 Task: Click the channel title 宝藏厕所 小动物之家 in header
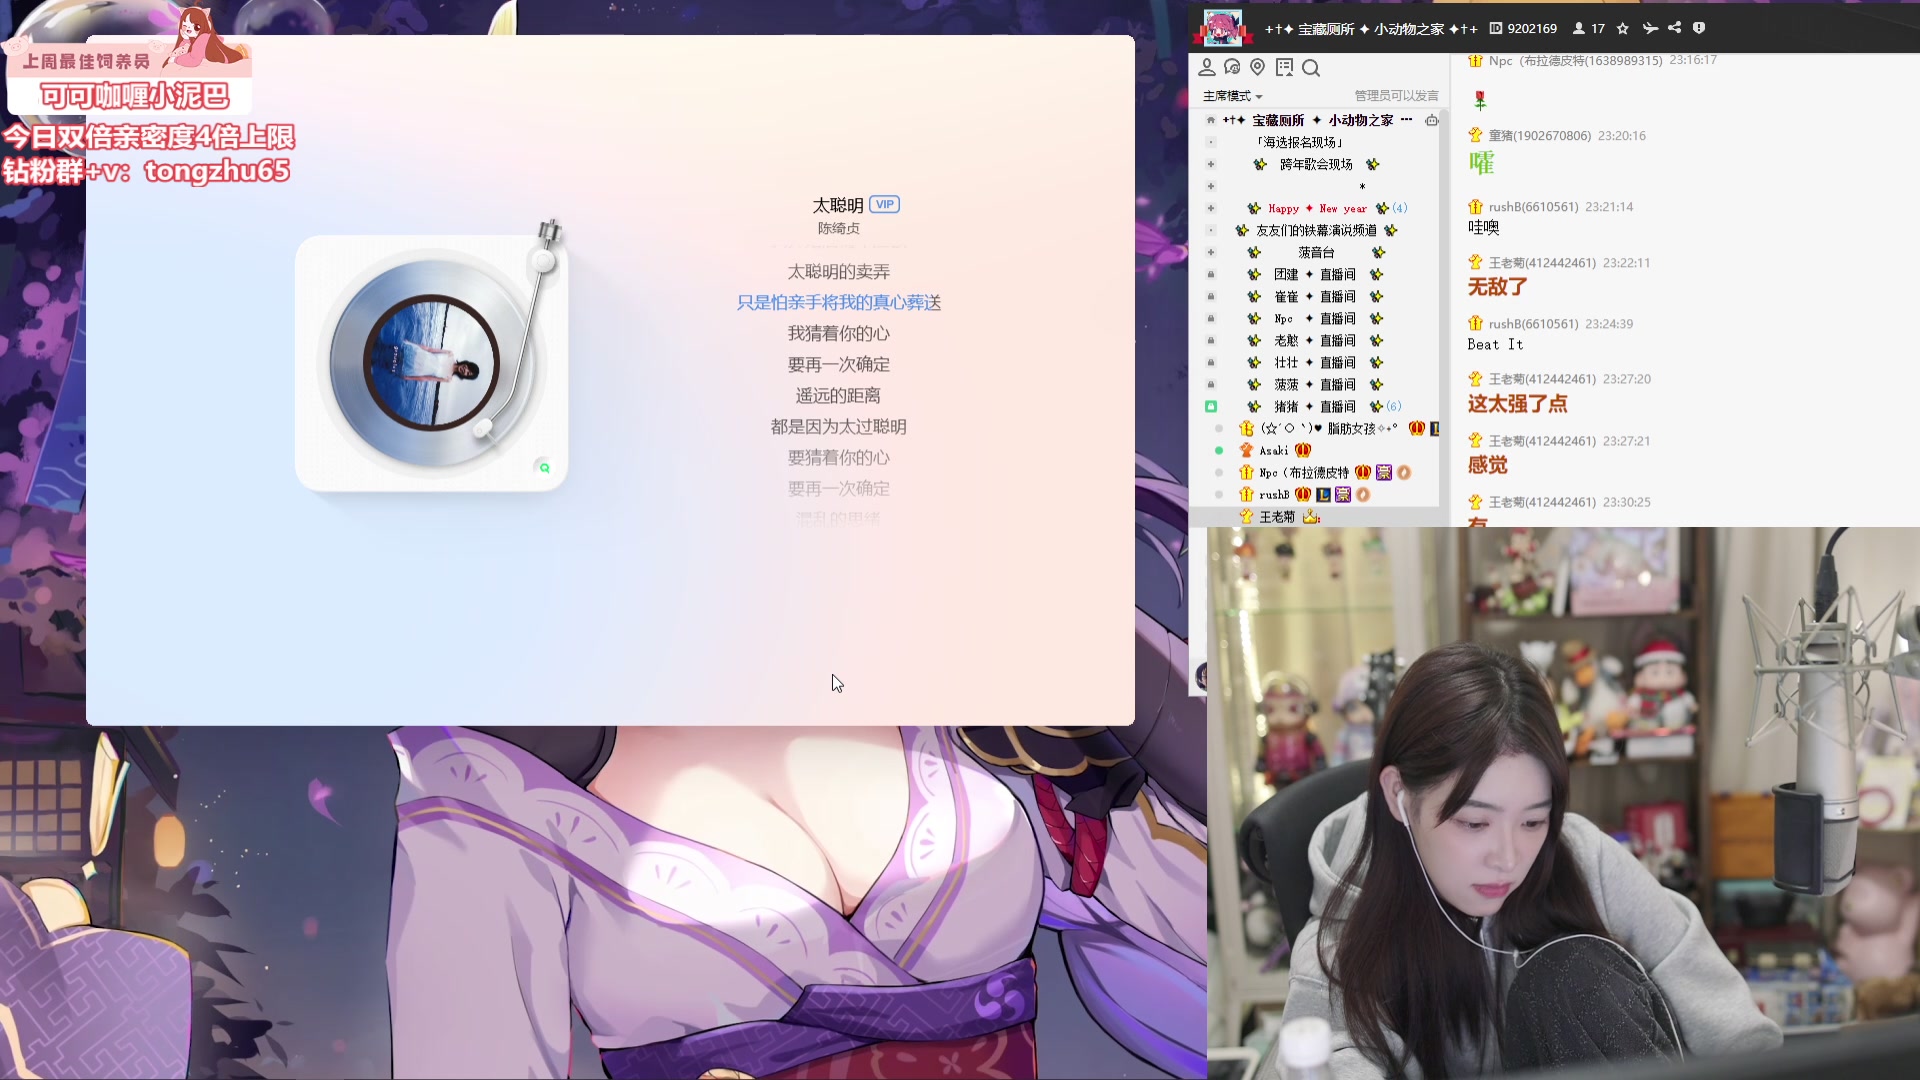tap(1370, 29)
